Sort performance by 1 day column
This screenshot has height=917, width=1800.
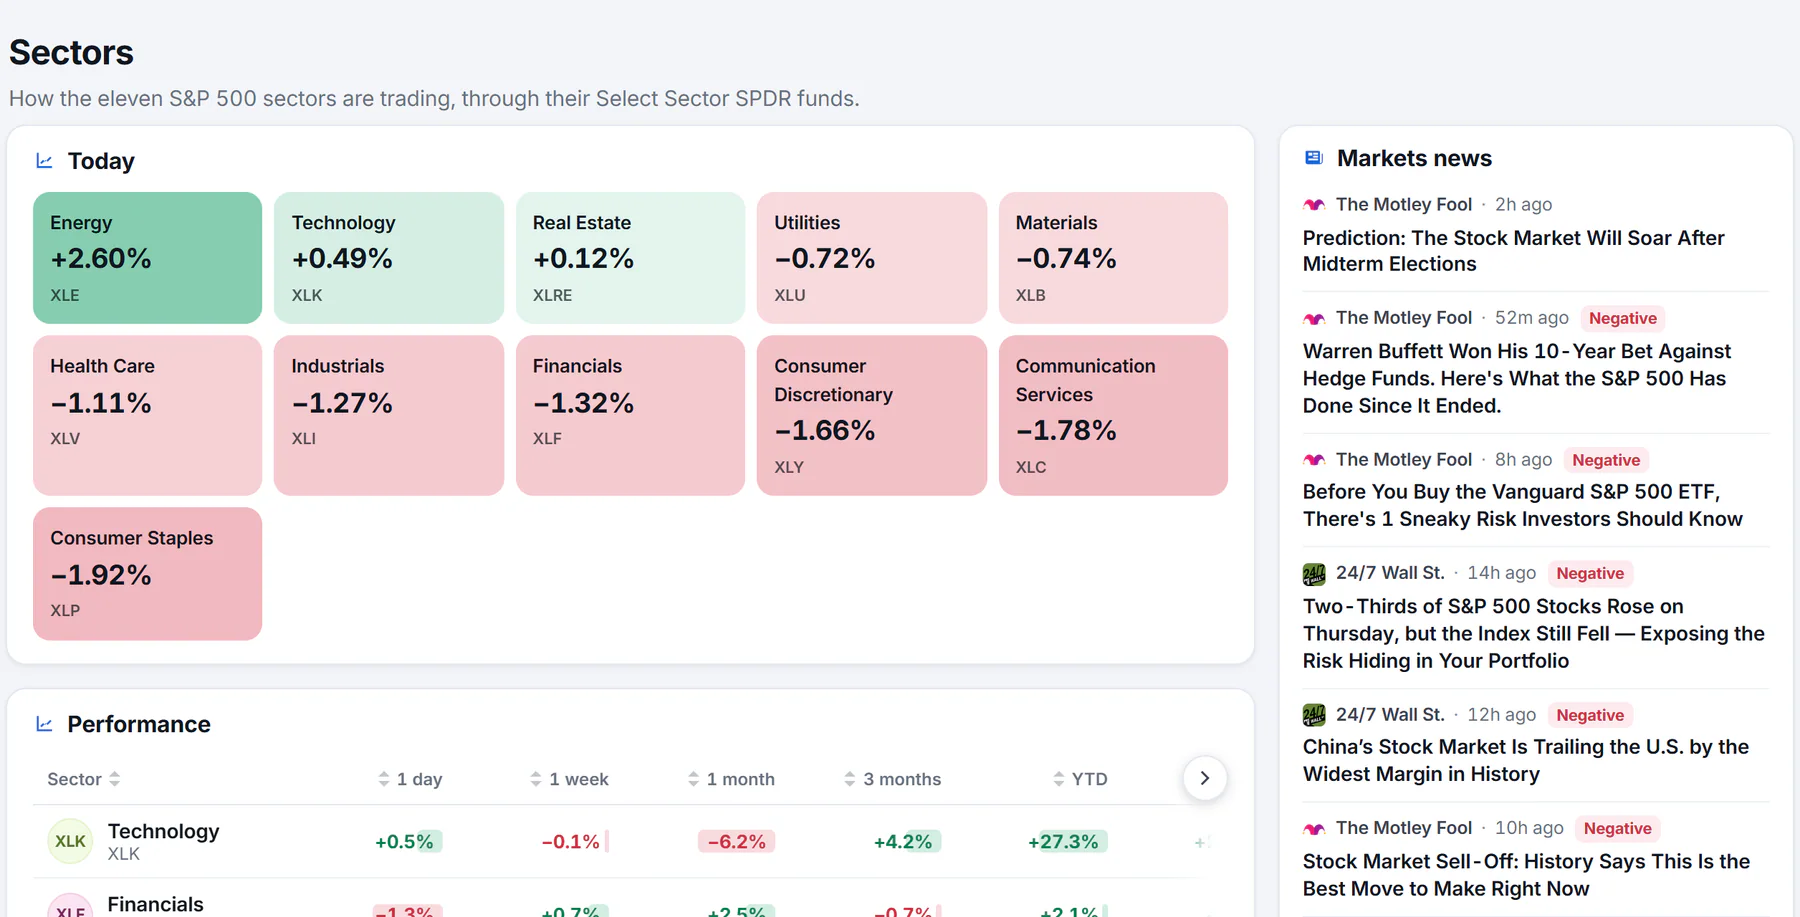pyautogui.click(x=410, y=779)
